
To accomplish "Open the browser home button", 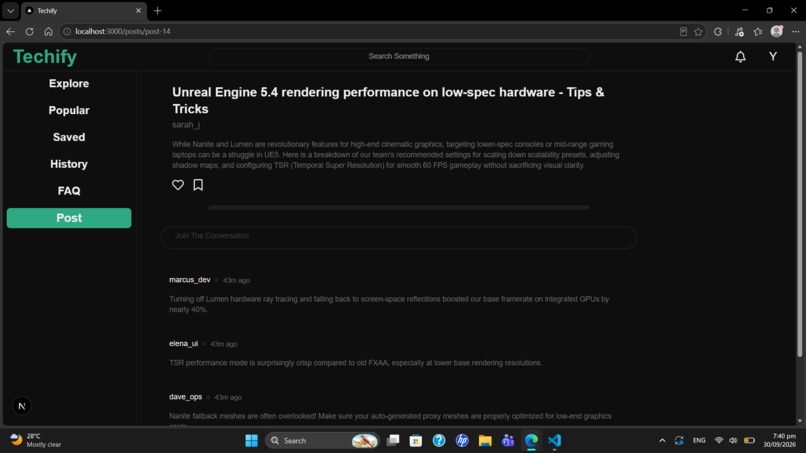I will pos(48,31).
